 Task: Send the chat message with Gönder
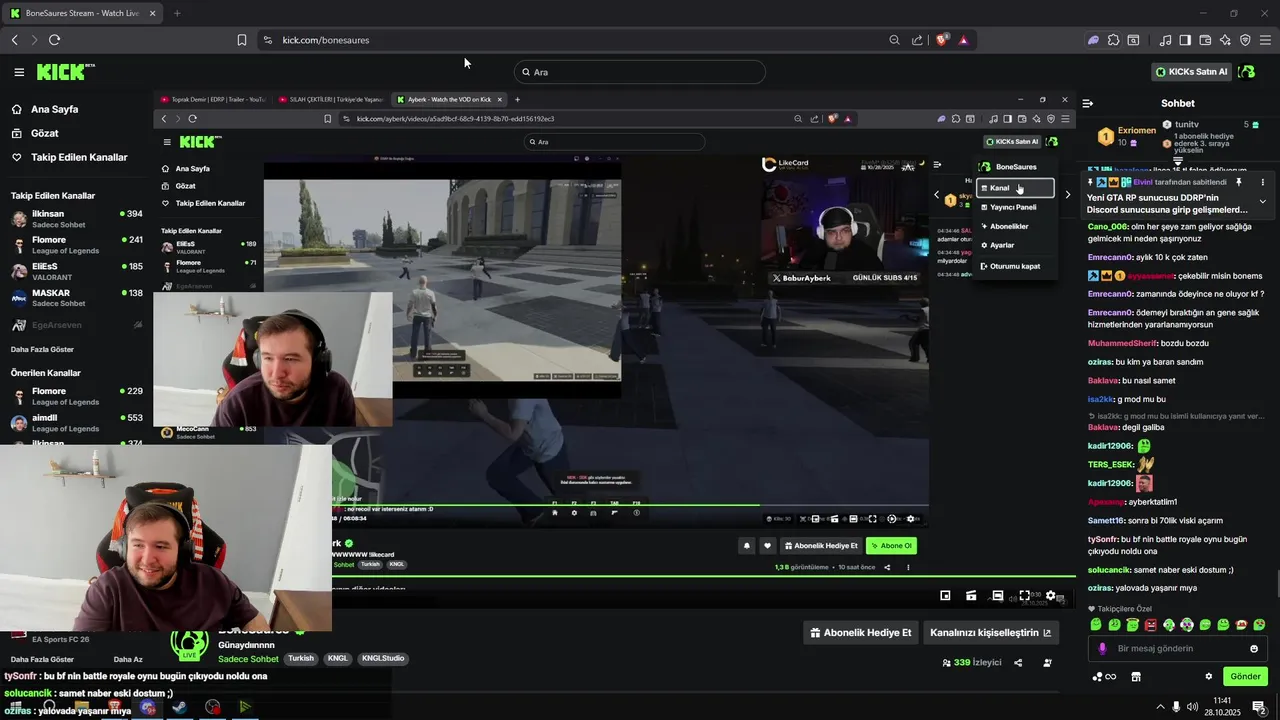pos(1245,676)
